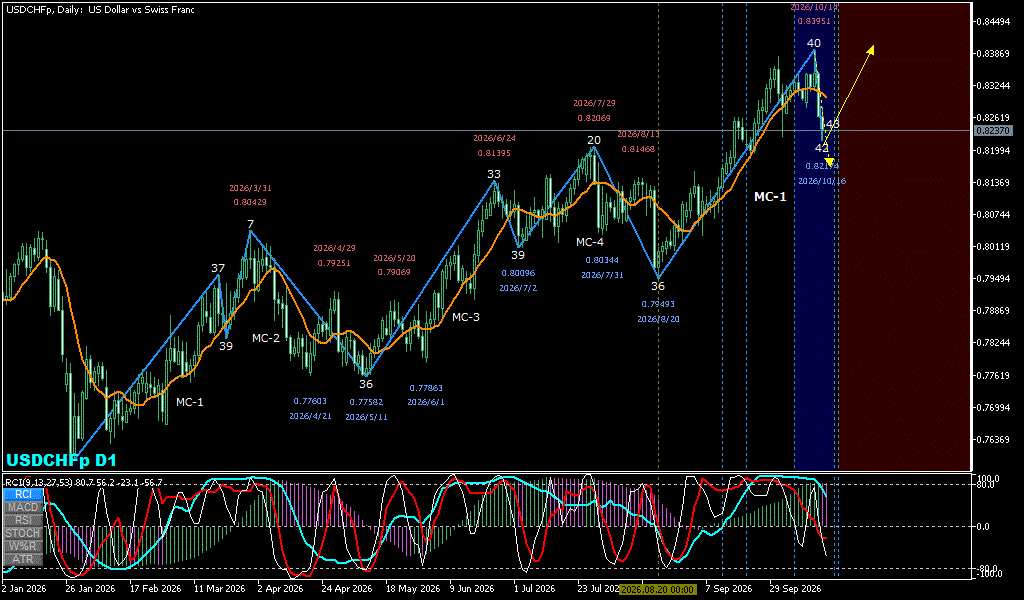Click the 26 Jan 2026 time axis label
This screenshot has height=600, width=1024.
(91, 588)
